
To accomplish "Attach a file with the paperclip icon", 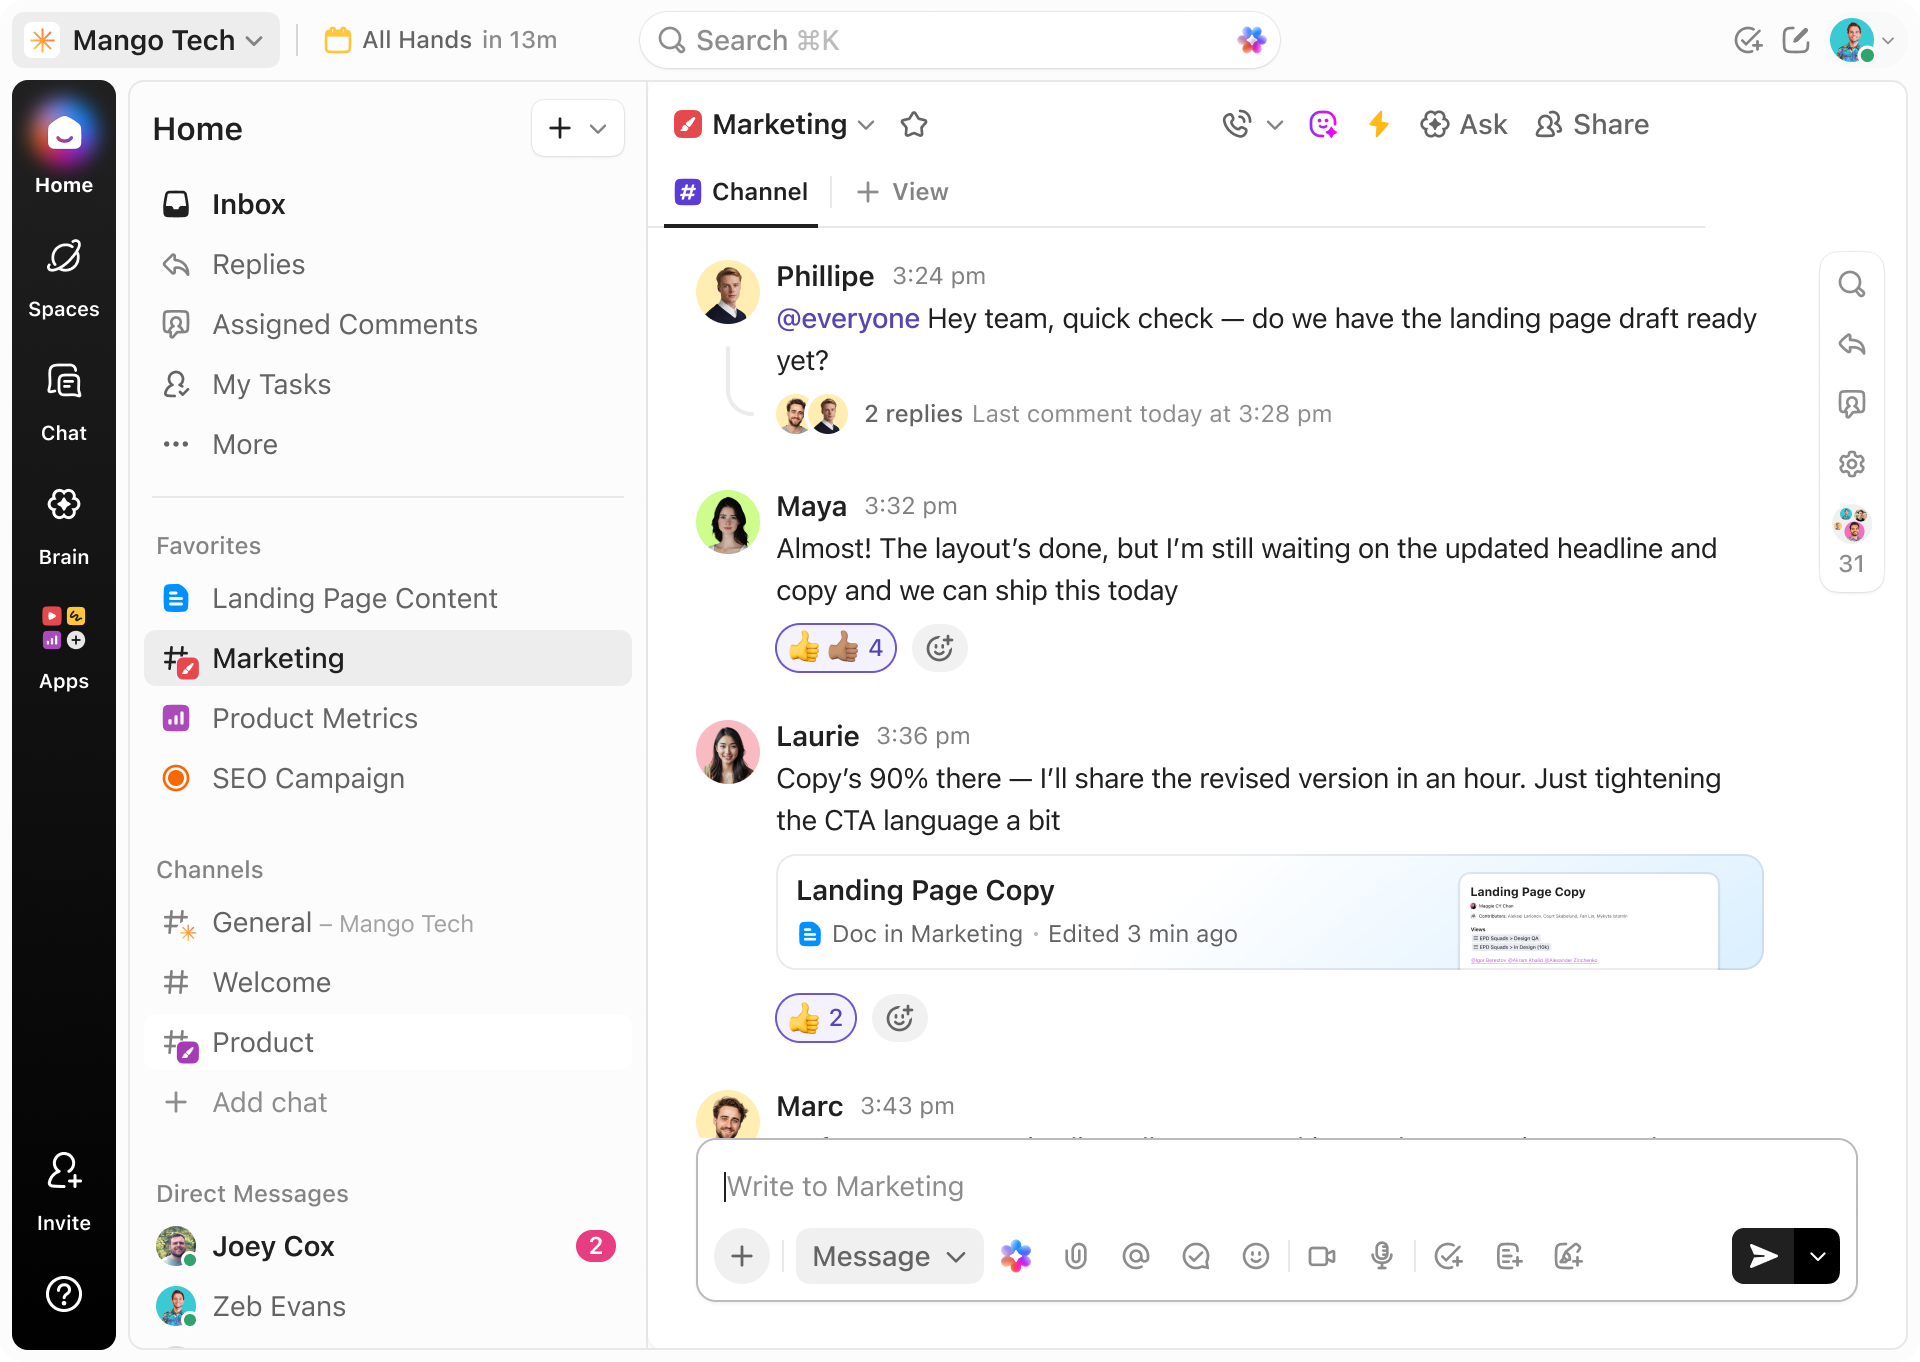I will click(1076, 1256).
